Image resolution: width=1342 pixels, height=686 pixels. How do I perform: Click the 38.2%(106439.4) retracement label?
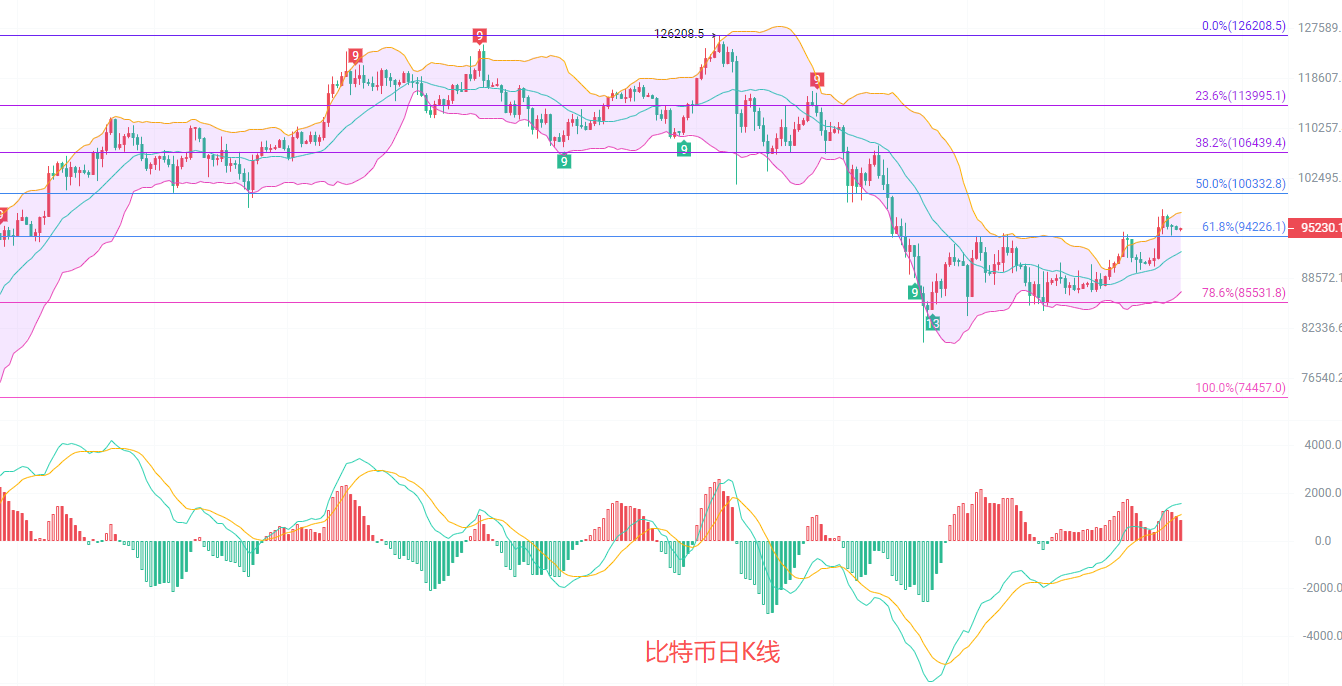point(1240,143)
